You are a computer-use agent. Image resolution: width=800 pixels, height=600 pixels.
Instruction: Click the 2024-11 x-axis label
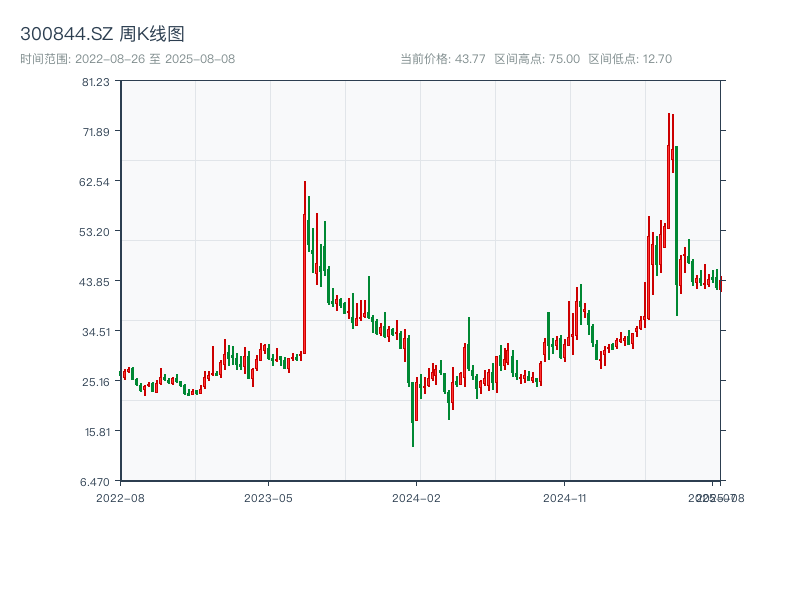(x=564, y=498)
